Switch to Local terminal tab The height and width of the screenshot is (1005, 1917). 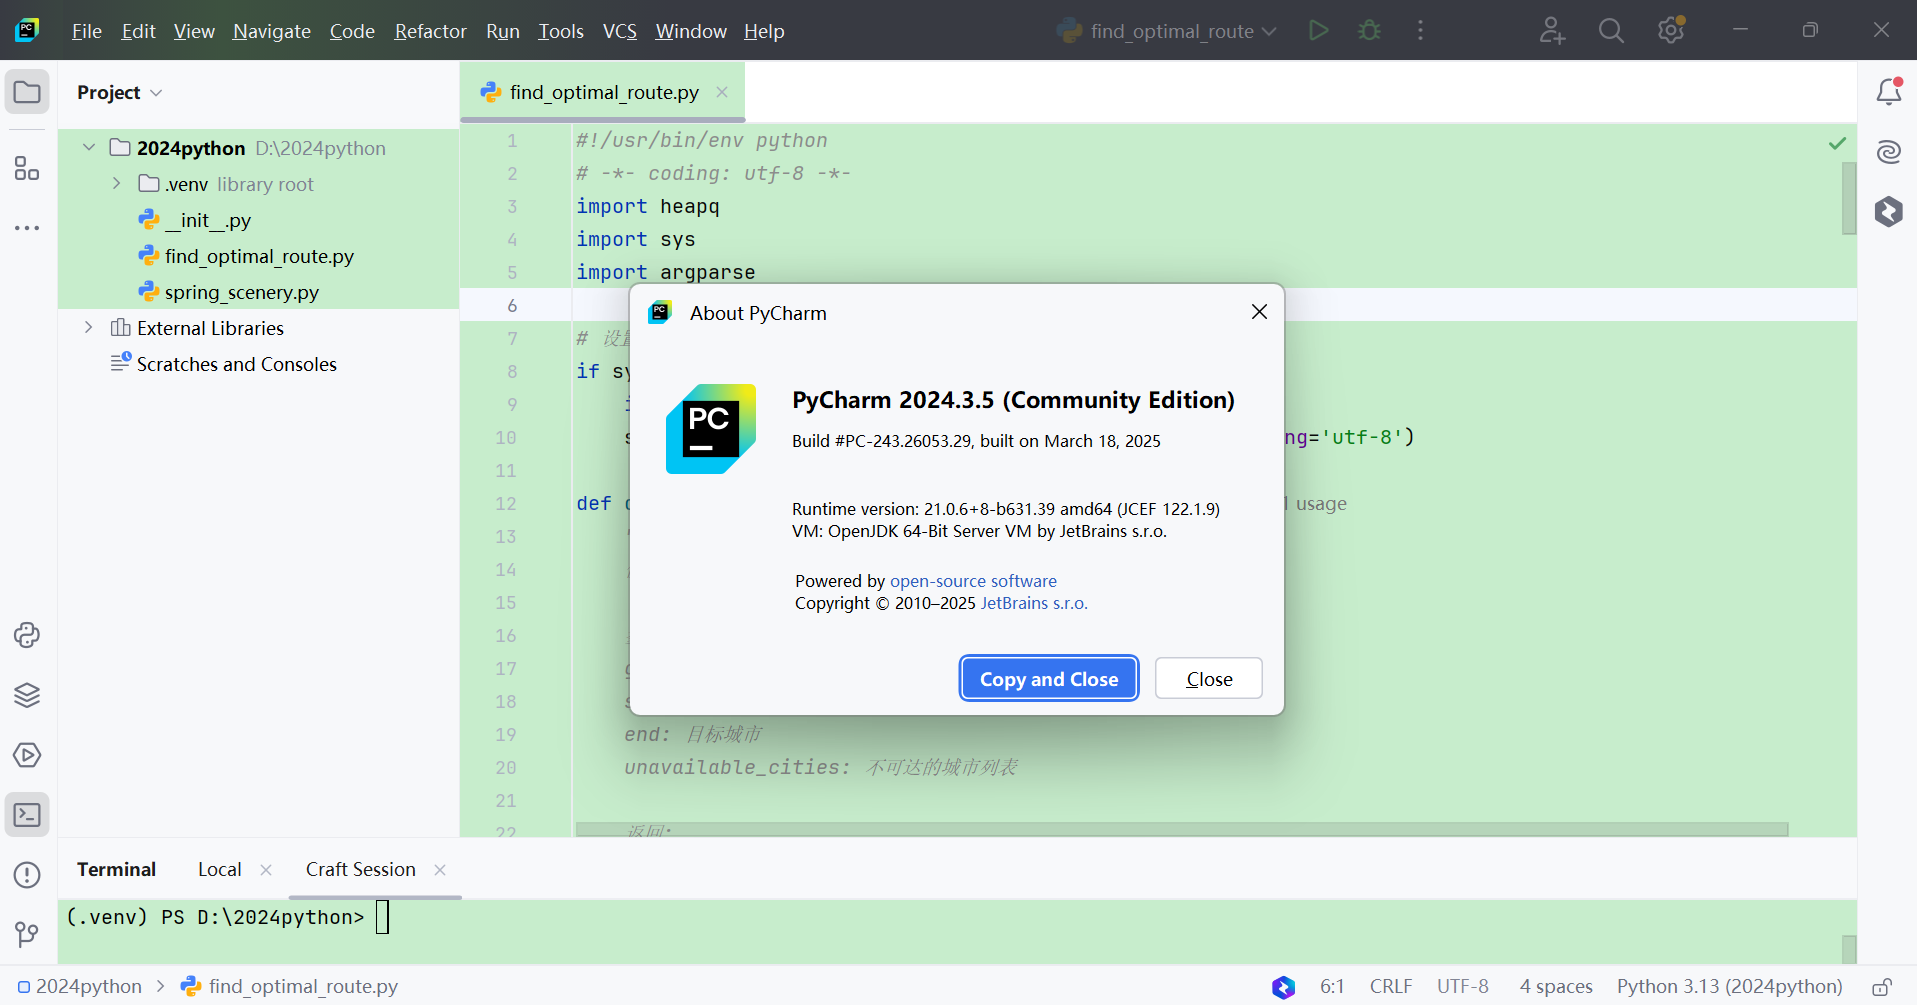click(220, 870)
